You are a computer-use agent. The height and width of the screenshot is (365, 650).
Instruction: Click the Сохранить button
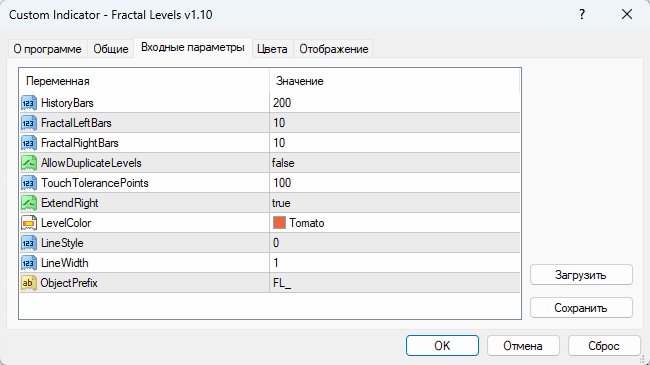click(x=581, y=308)
